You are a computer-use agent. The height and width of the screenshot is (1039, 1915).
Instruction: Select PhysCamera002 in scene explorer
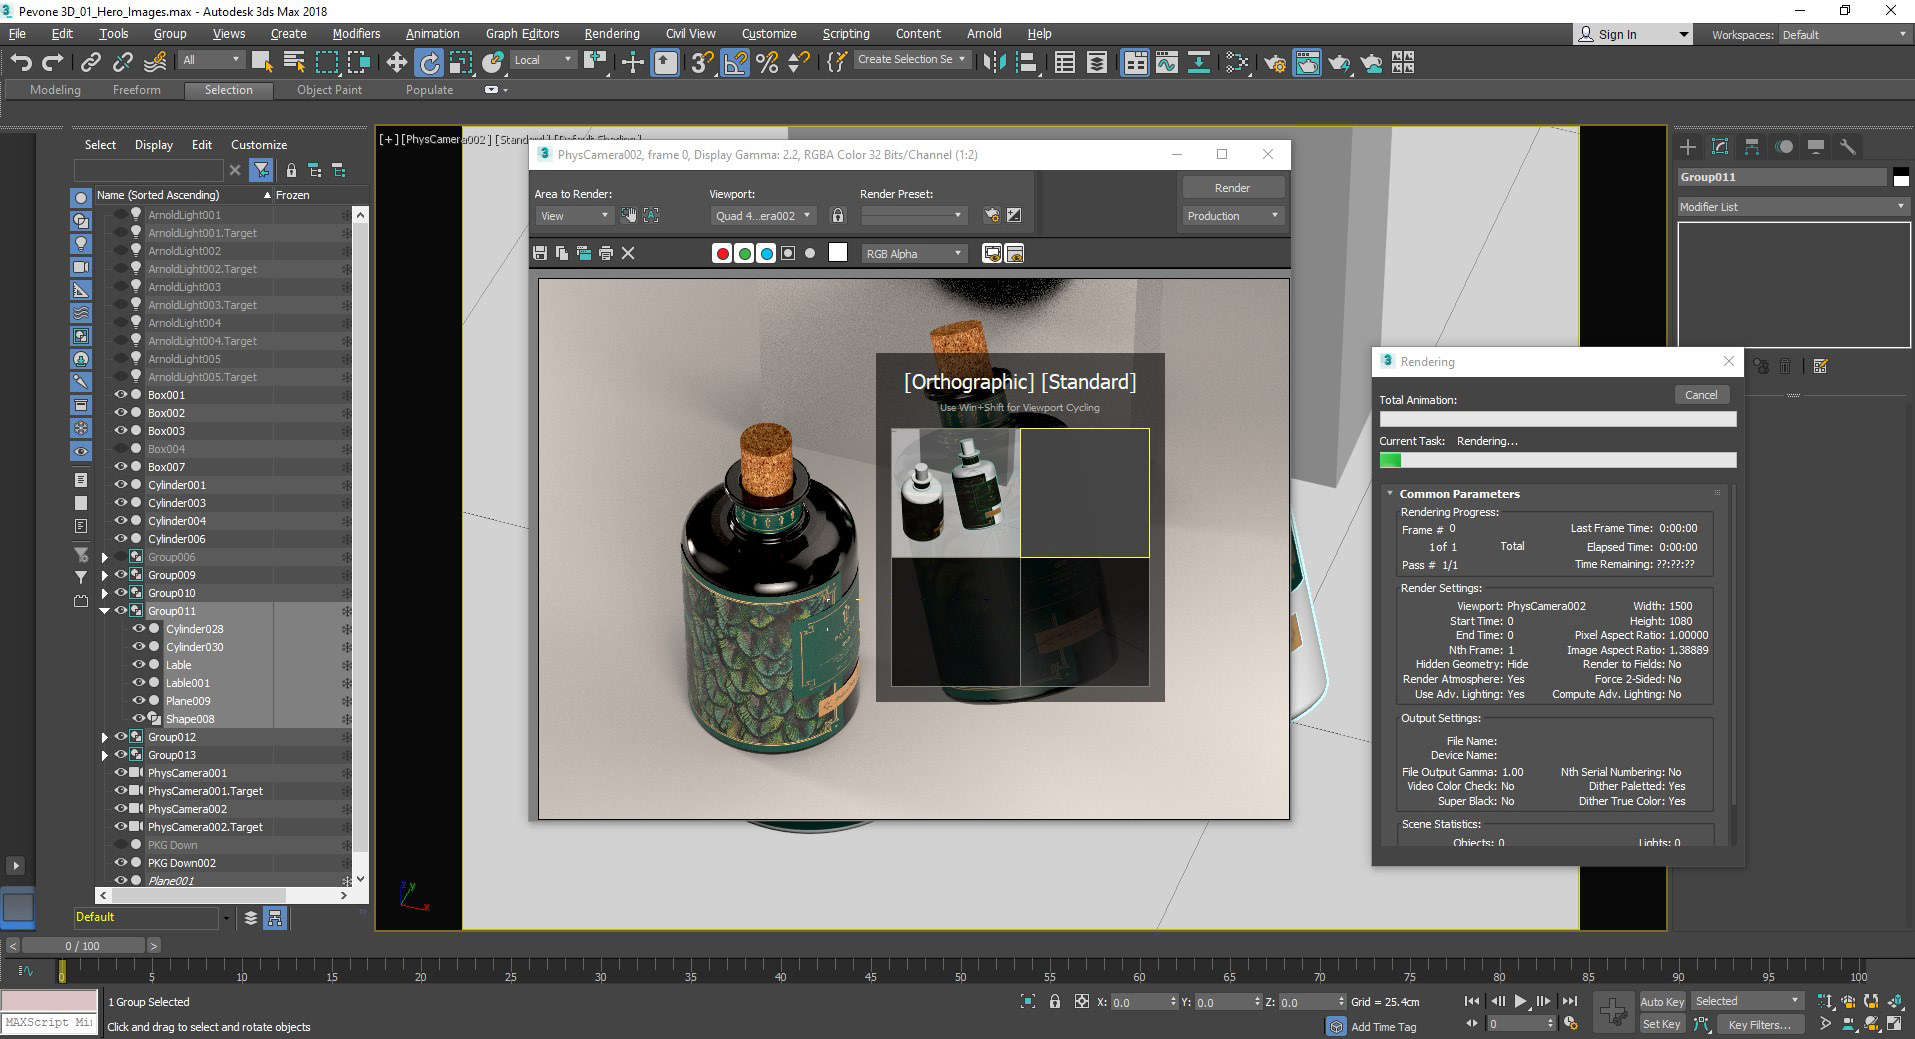[x=187, y=809]
